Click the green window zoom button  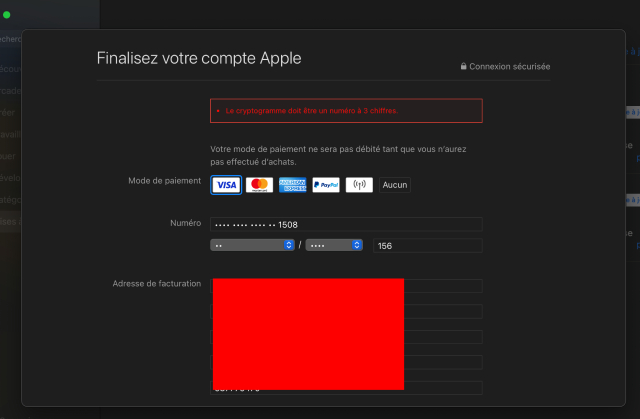tap(7, 15)
